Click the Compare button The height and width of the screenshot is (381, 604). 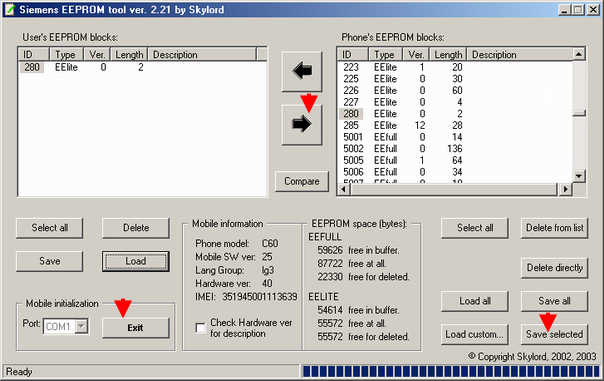302,181
